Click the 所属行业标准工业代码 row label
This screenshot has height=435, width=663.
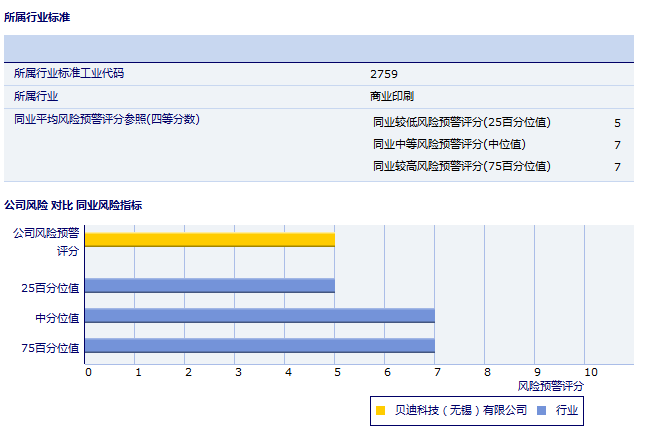(69, 73)
